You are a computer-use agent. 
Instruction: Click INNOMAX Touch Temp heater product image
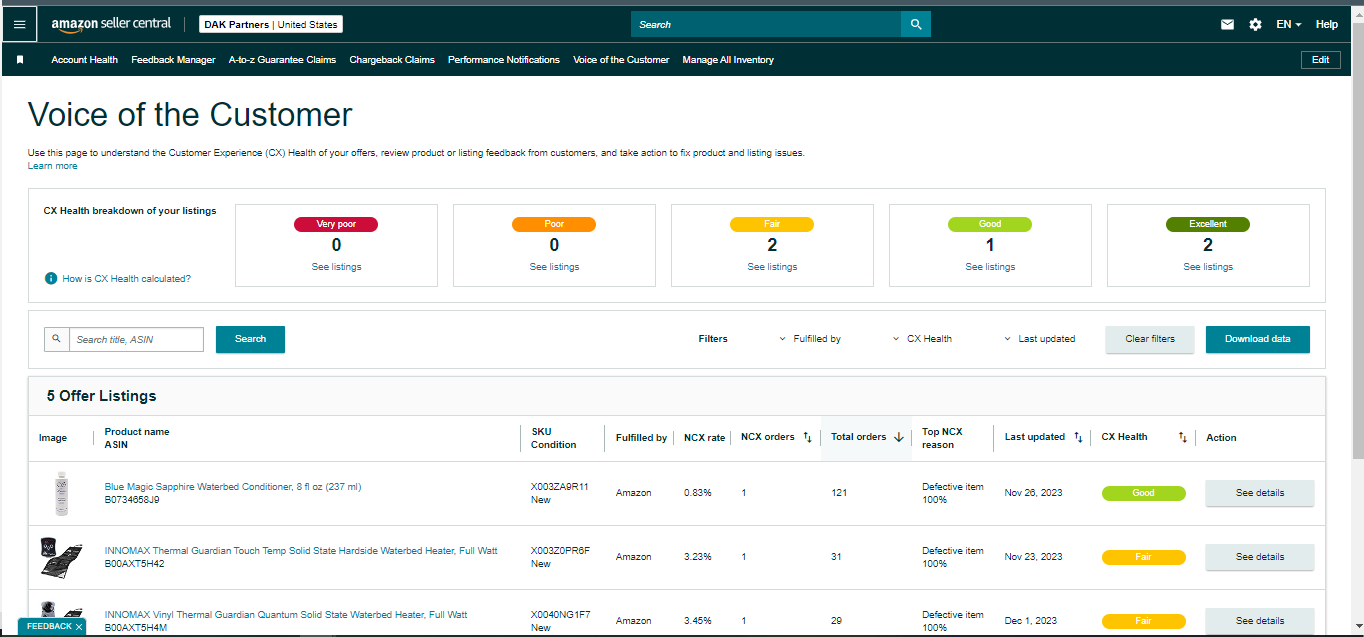[61, 557]
